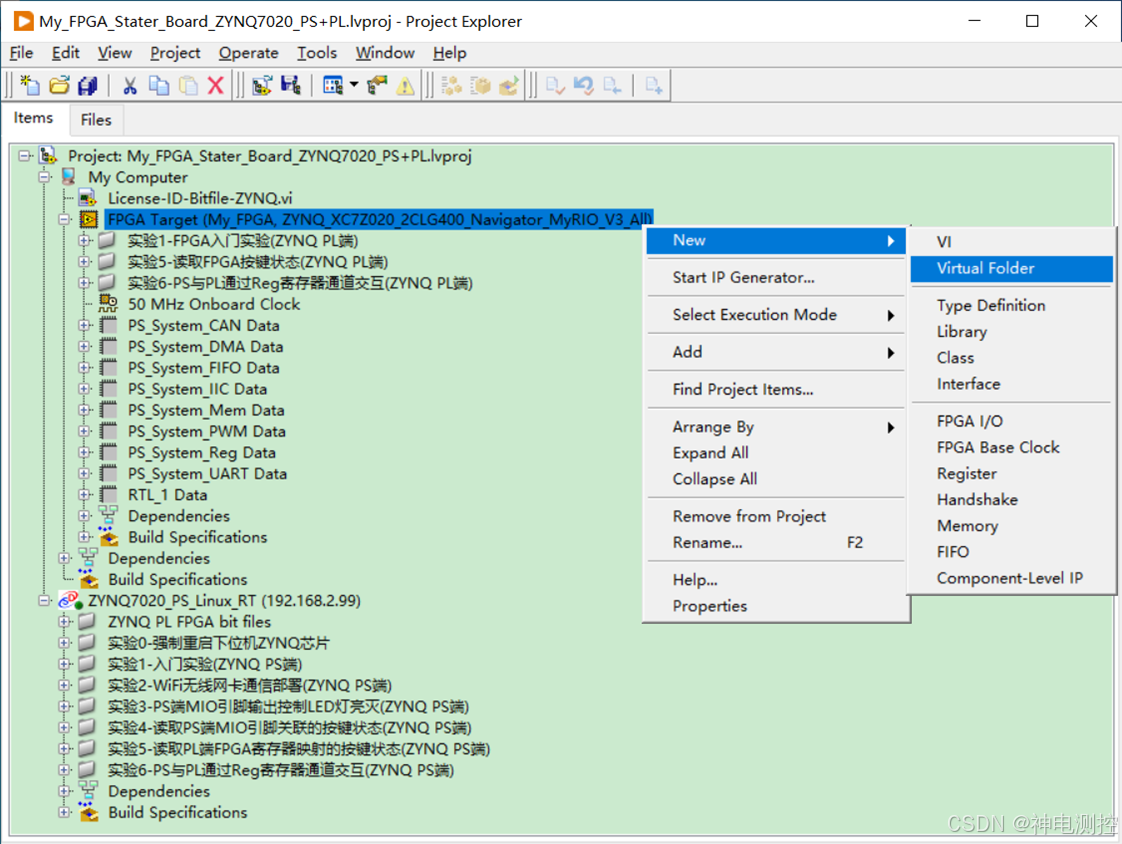Viewport: 1122px width, 844px height.
Task: Open the Filter View dropdown arrow
Action: [x=354, y=84]
